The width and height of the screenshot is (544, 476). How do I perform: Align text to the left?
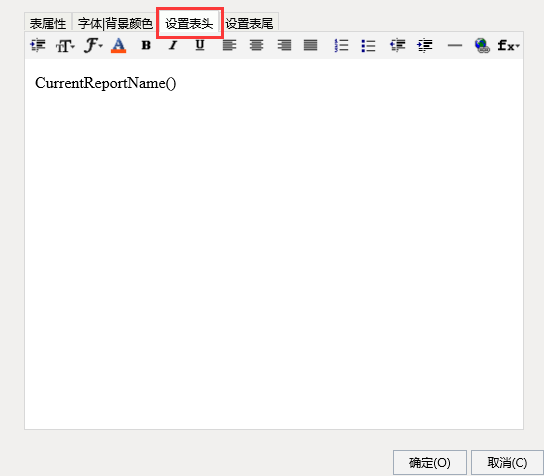click(x=229, y=45)
